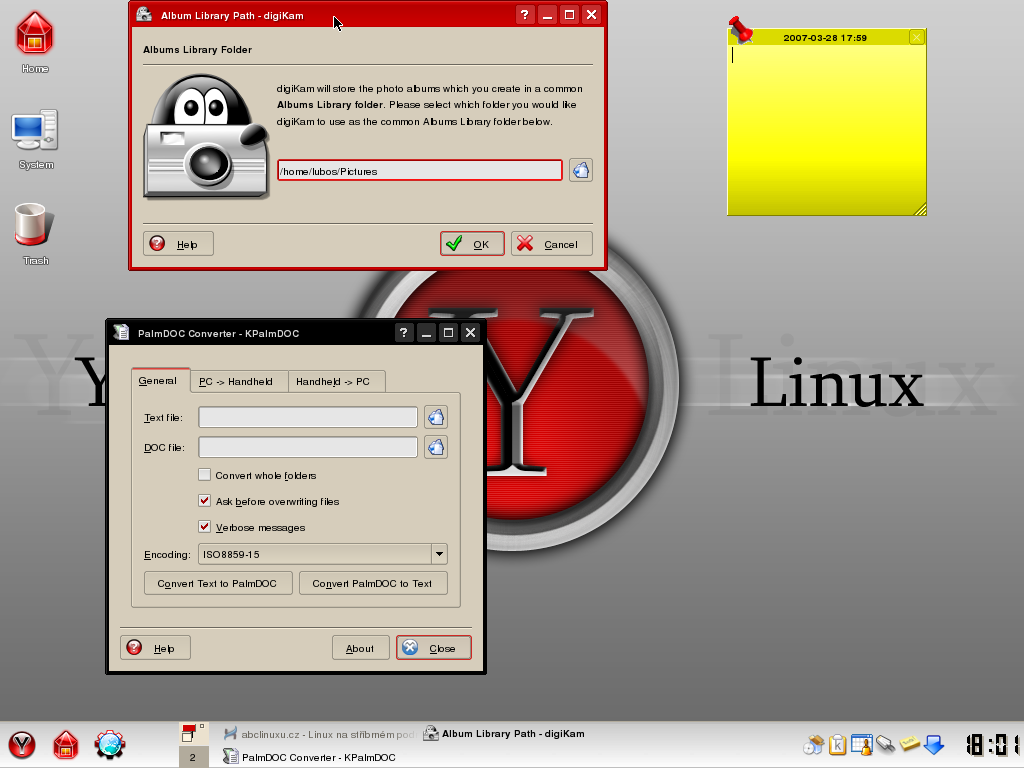Click the device connection tray icon
This screenshot has width=1024, height=768.
886,744
